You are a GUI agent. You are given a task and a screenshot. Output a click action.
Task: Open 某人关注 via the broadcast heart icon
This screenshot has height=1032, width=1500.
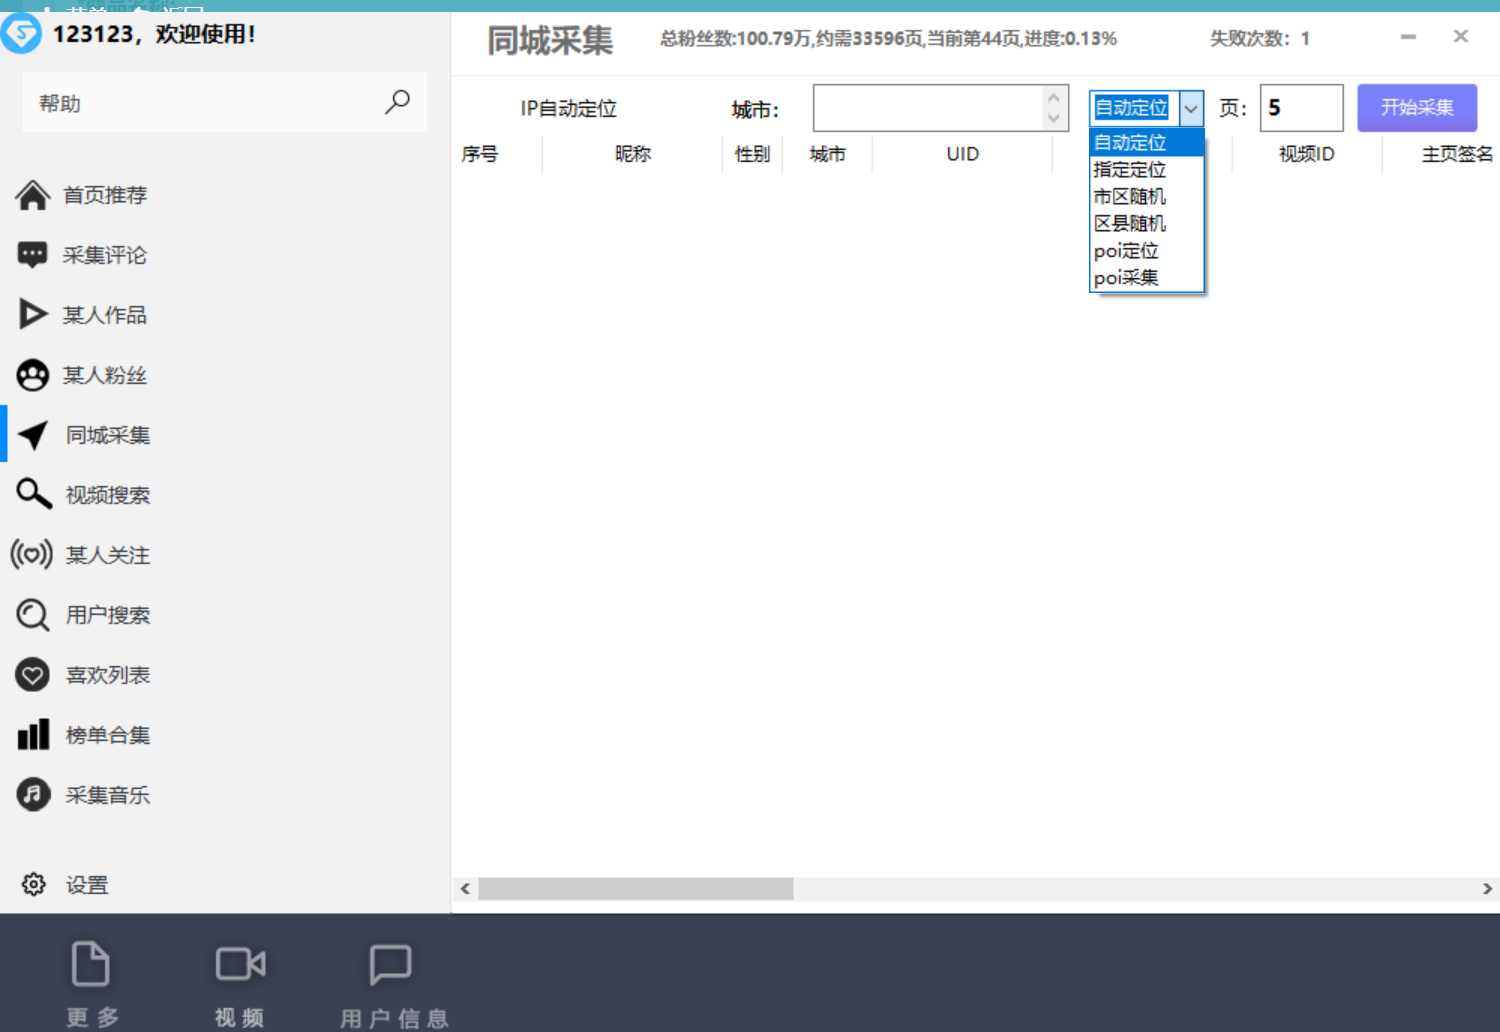tap(32, 554)
